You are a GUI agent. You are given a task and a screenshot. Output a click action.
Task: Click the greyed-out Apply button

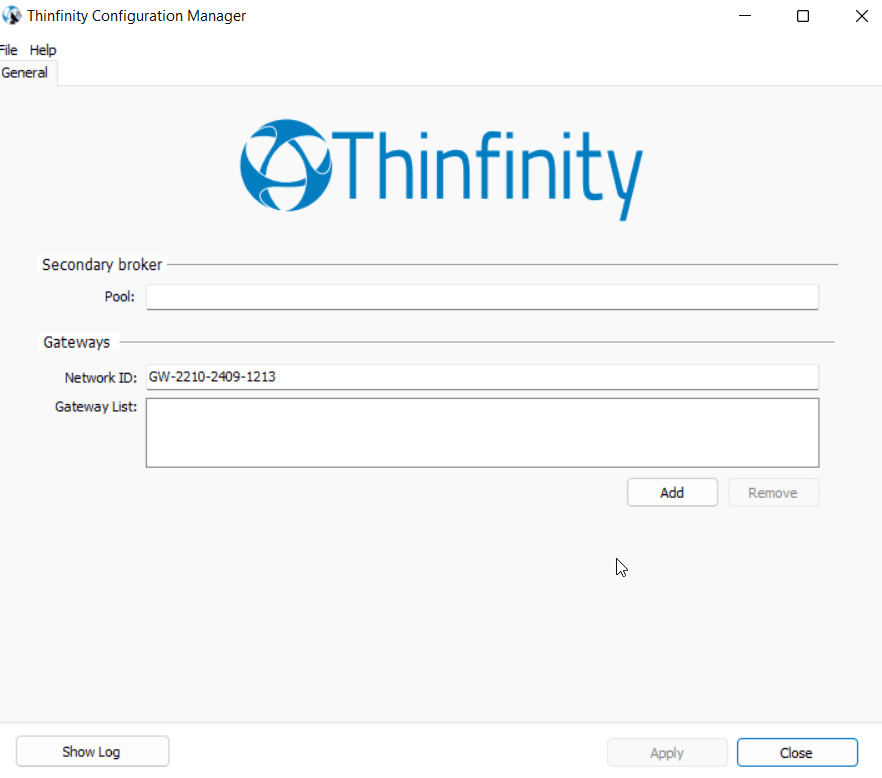click(667, 753)
